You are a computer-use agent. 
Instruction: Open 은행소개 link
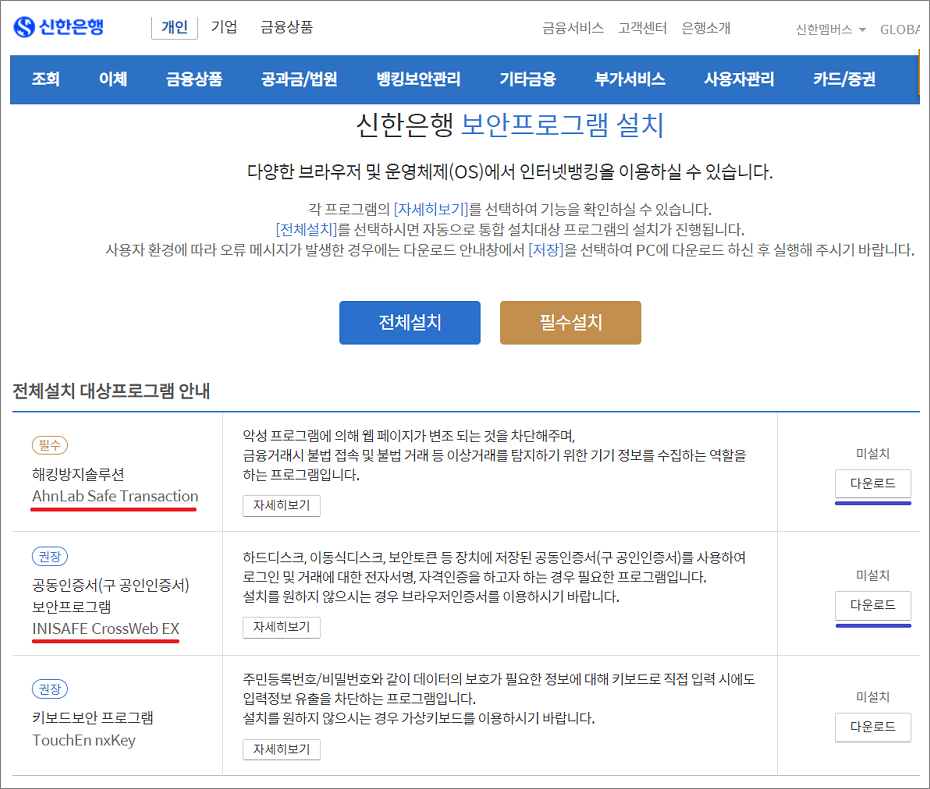point(706,28)
